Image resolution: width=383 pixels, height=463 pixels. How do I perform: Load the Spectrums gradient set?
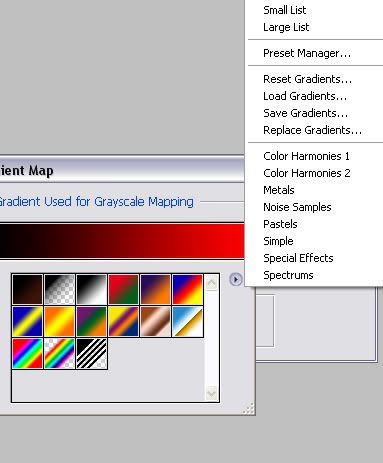[x=288, y=275]
